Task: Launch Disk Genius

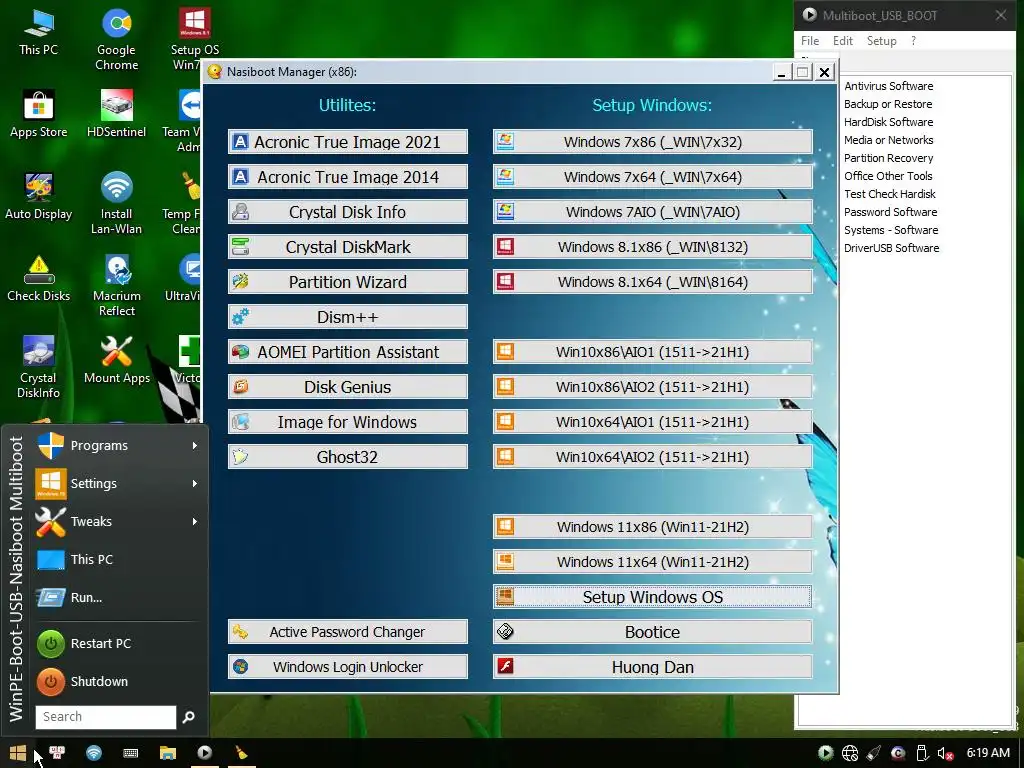Action: [347, 387]
